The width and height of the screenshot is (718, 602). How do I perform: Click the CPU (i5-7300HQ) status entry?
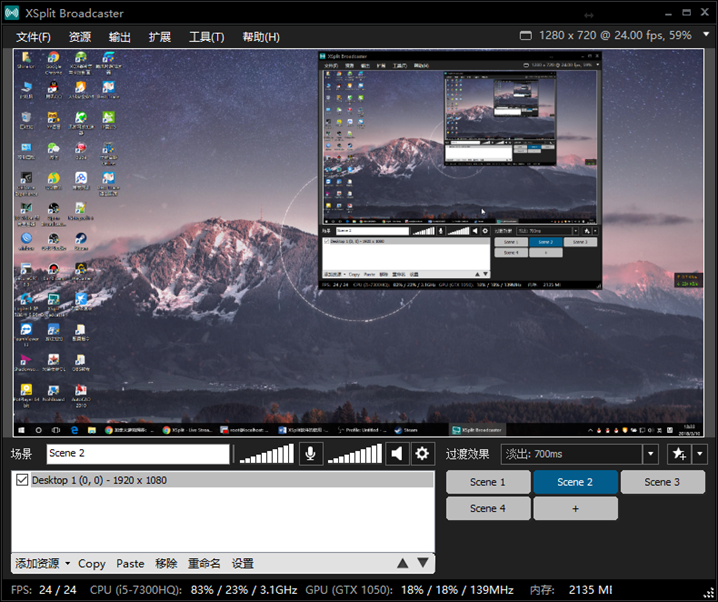pos(193,590)
